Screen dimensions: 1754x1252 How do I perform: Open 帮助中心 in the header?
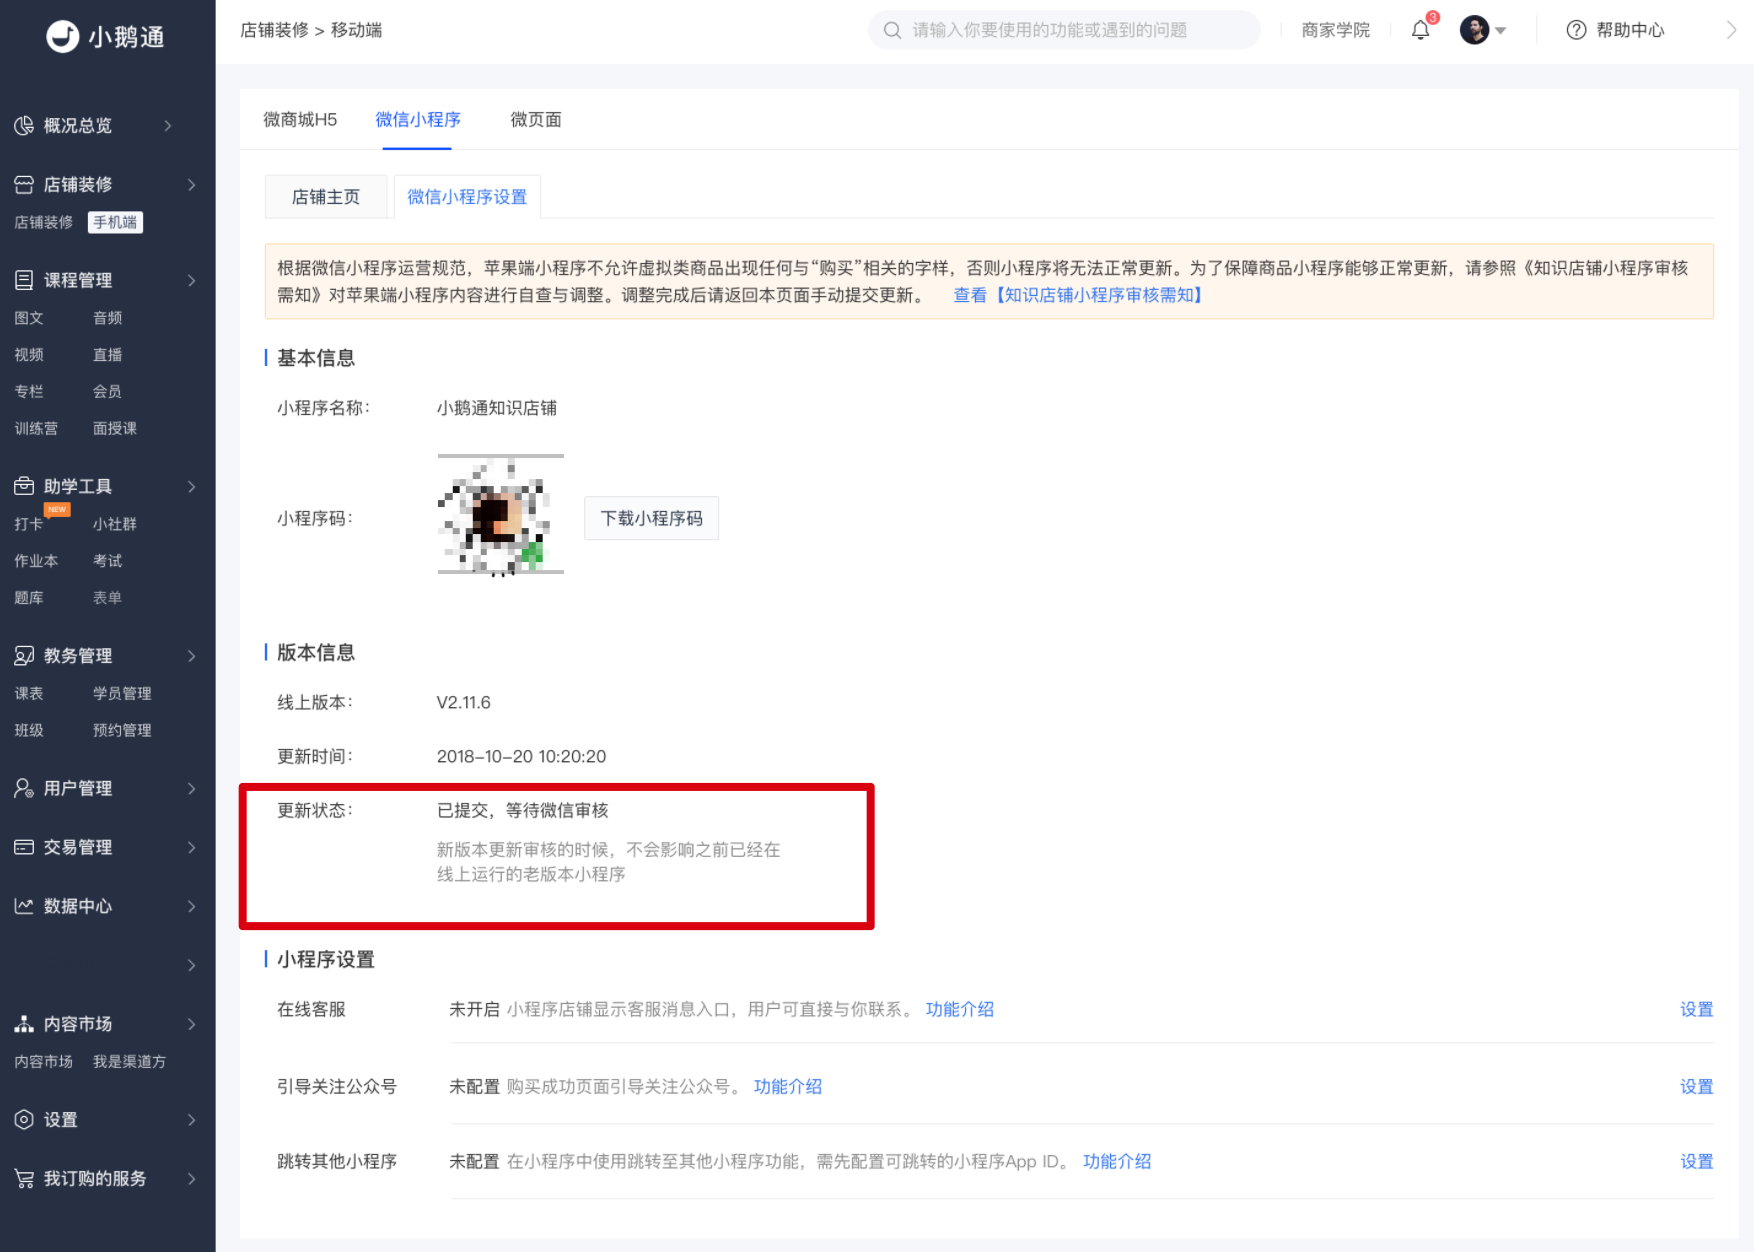tap(1630, 30)
